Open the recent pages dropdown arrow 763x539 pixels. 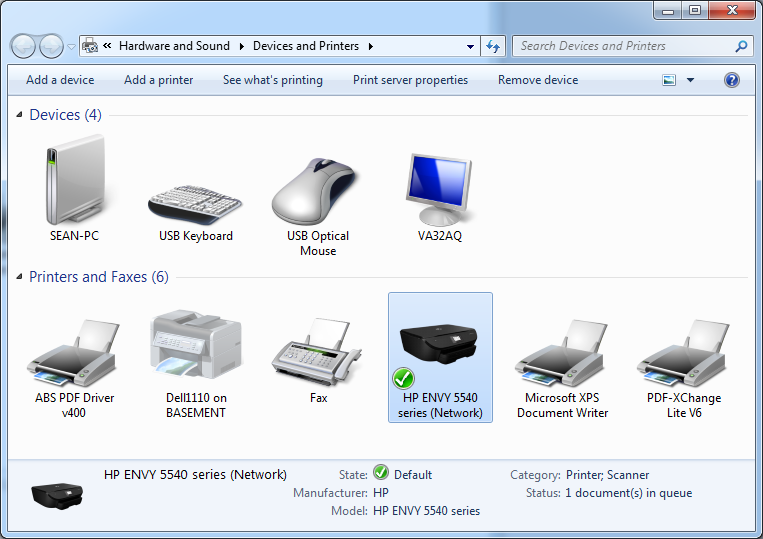tap(72, 47)
